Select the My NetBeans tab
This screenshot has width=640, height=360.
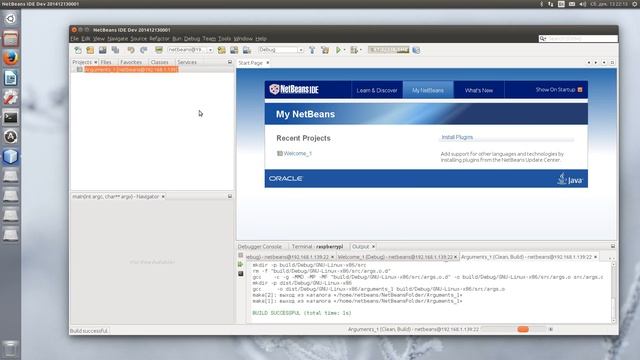(x=428, y=90)
